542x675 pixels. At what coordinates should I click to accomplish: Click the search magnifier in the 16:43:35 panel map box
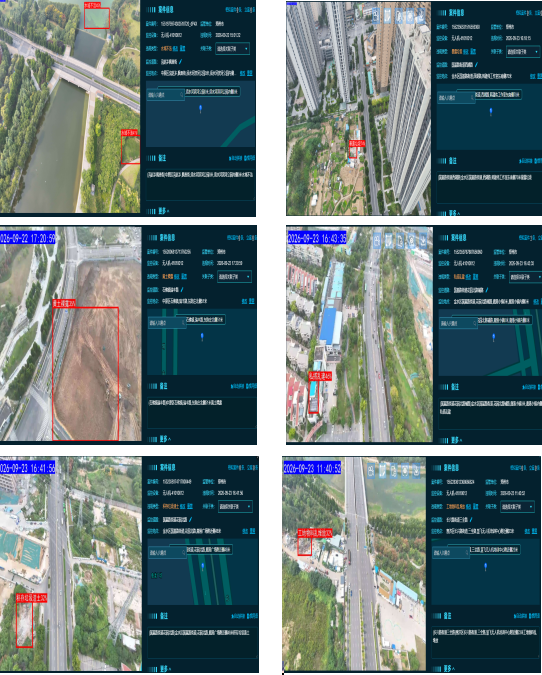[x=474, y=323]
